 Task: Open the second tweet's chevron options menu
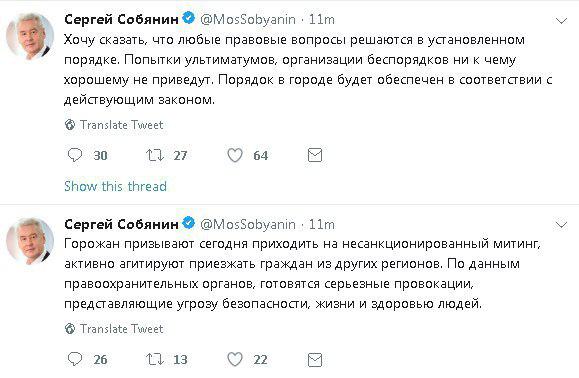click(x=561, y=224)
